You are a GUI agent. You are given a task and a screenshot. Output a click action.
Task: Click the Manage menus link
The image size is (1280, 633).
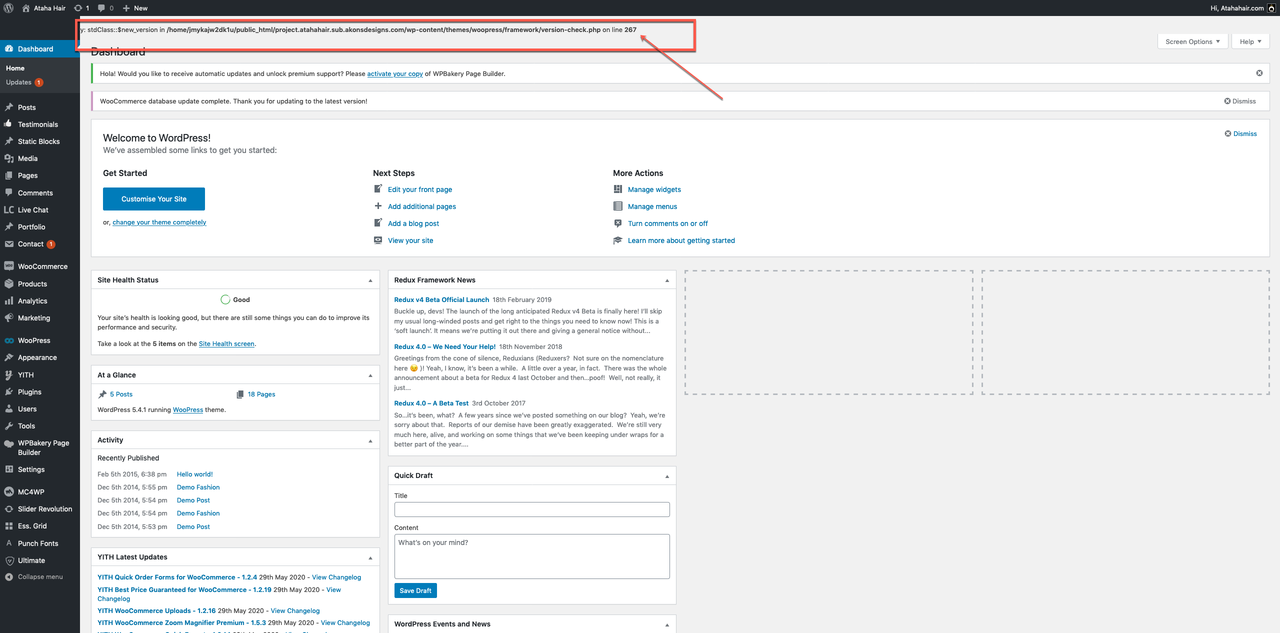(x=652, y=206)
